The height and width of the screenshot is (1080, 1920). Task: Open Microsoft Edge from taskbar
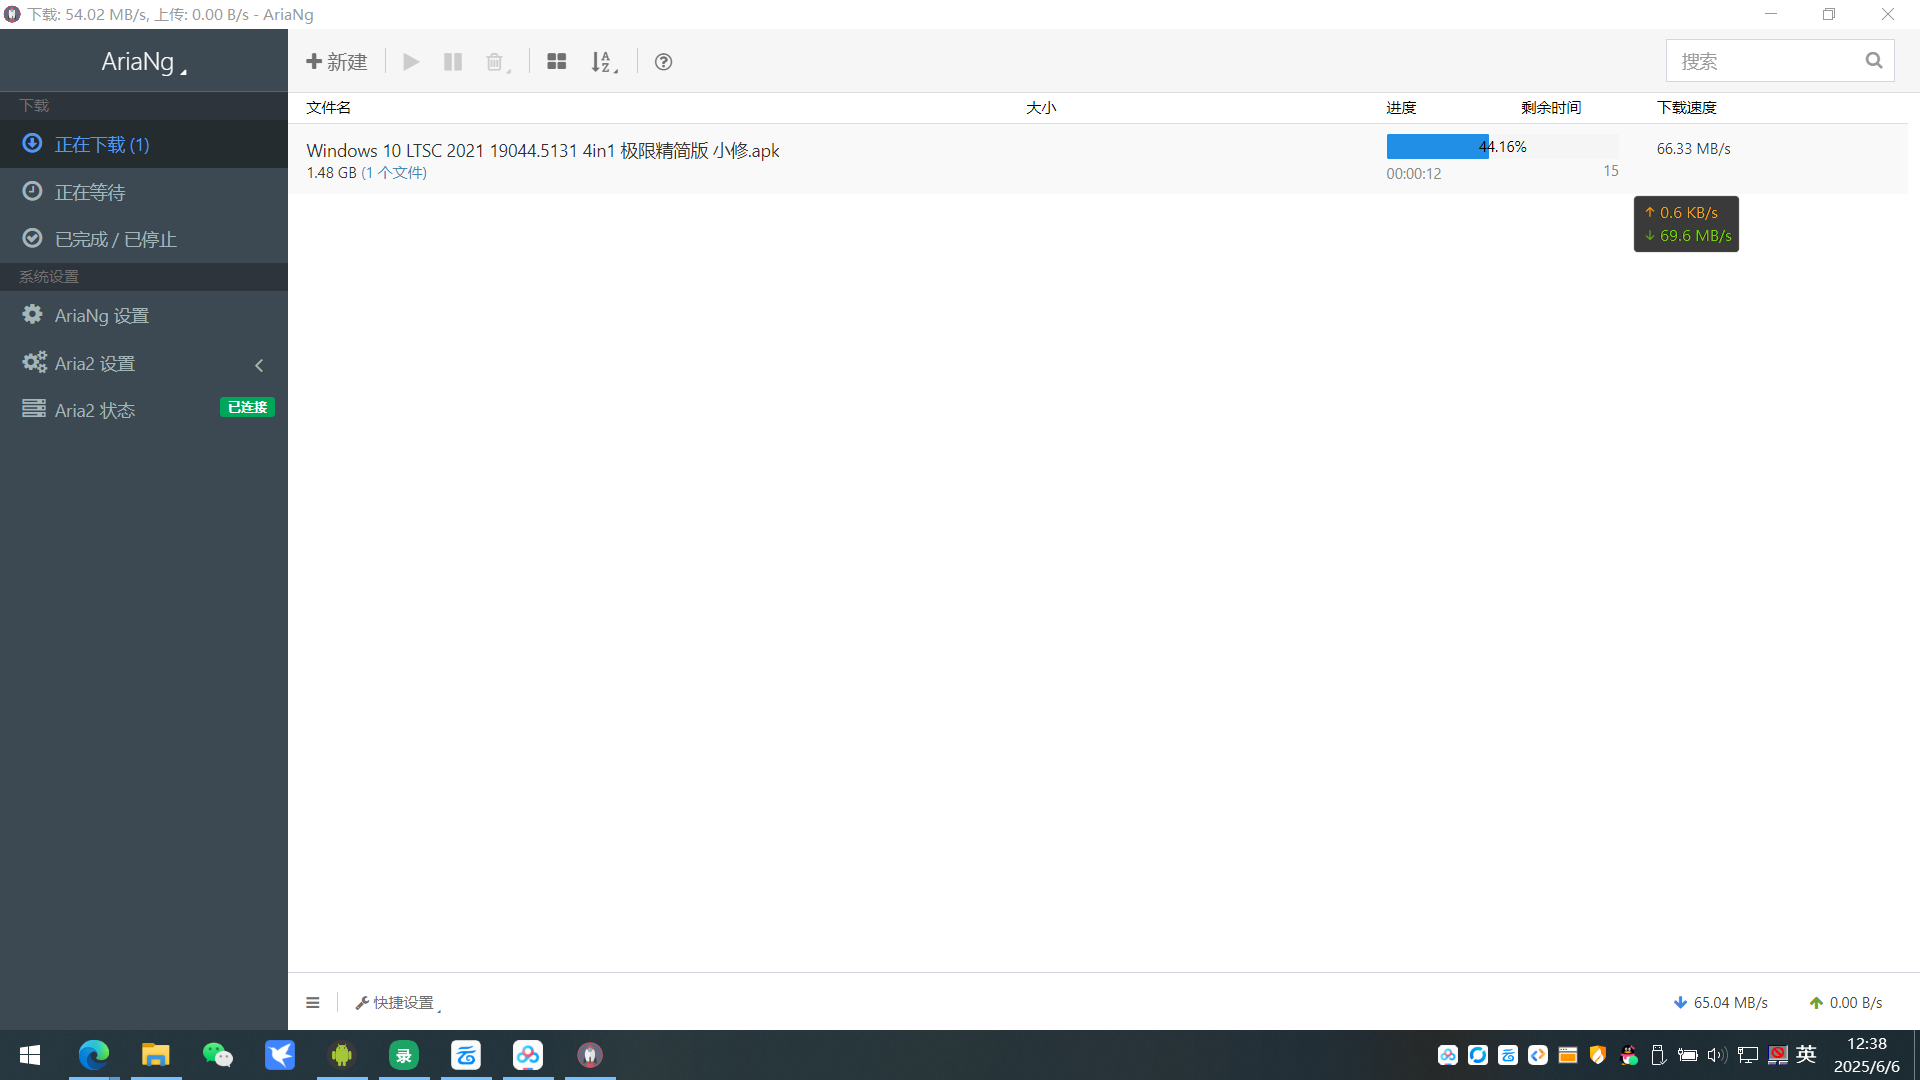coord(94,1055)
